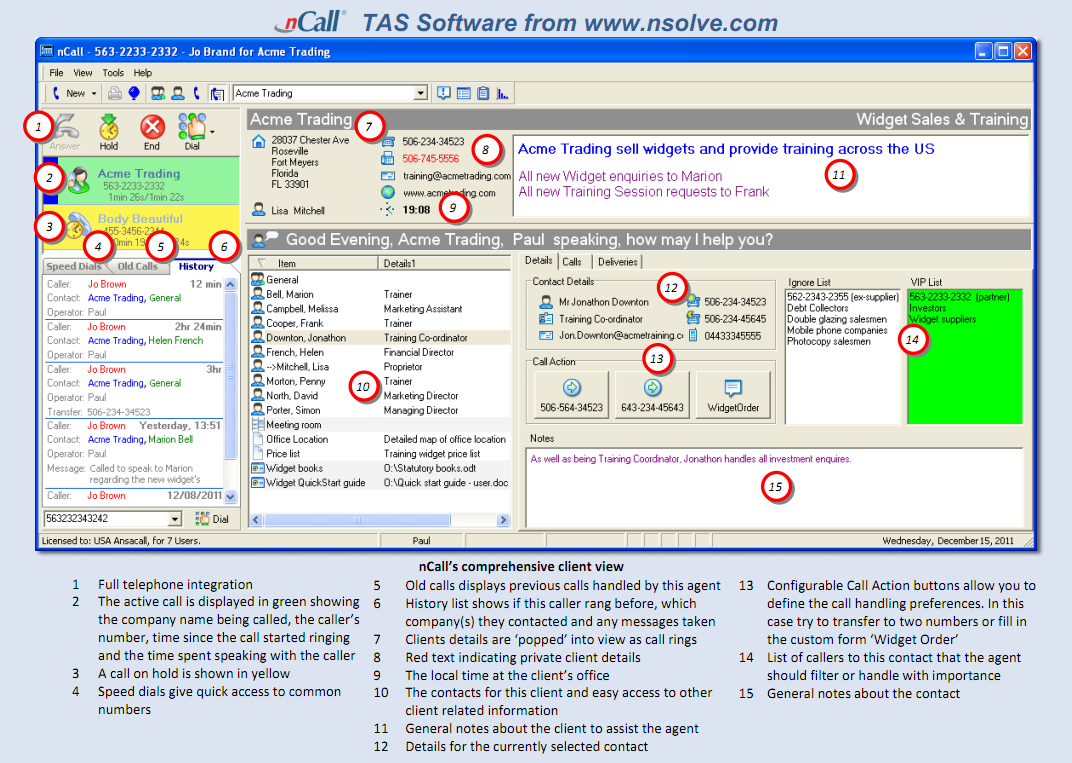This screenshot has width=1072, height=763.
Task: Click the Item column header
Action: pos(313,263)
